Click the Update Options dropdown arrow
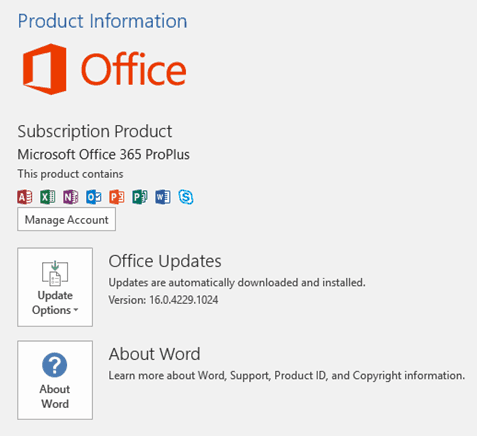The width and height of the screenshot is (477, 436). point(76,310)
